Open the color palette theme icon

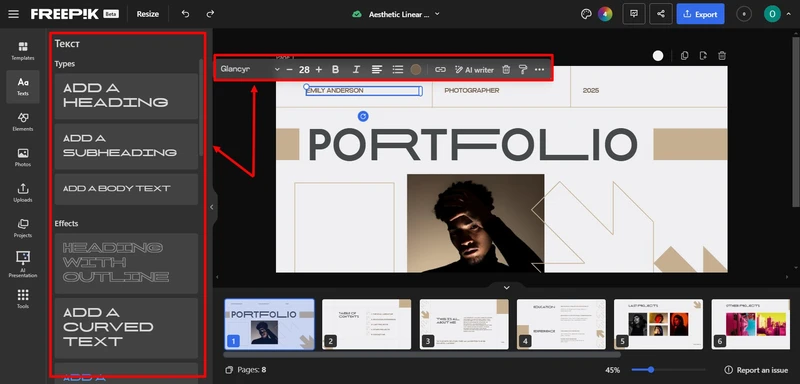coord(586,14)
